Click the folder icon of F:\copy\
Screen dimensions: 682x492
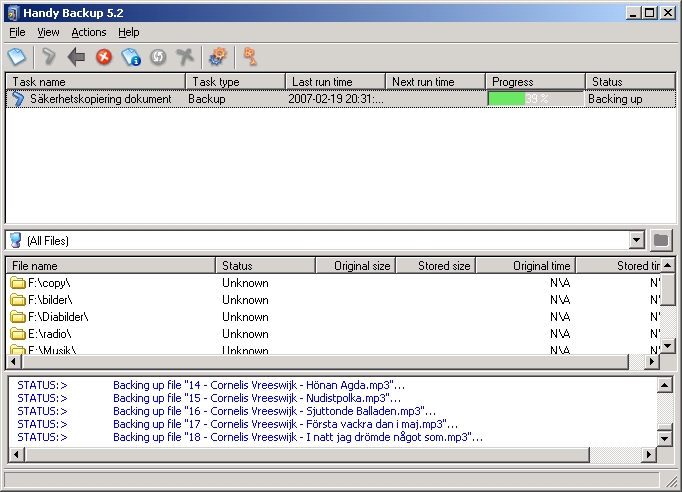[18, 283]
